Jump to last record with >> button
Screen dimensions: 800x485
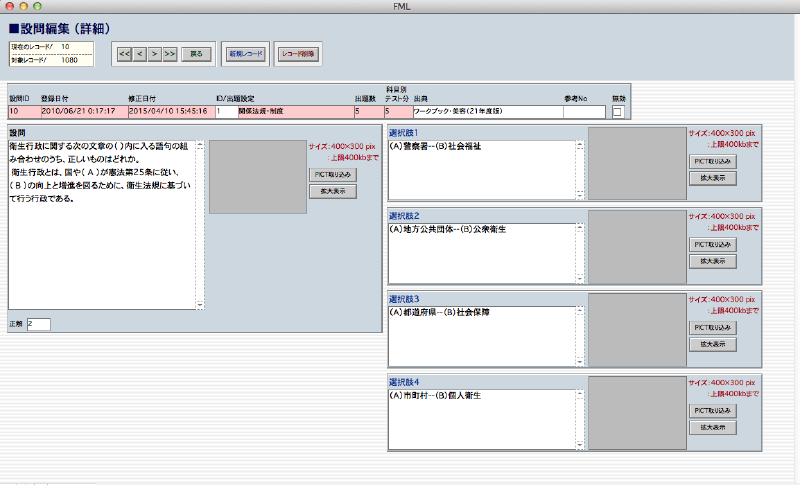tap(170, 54)
